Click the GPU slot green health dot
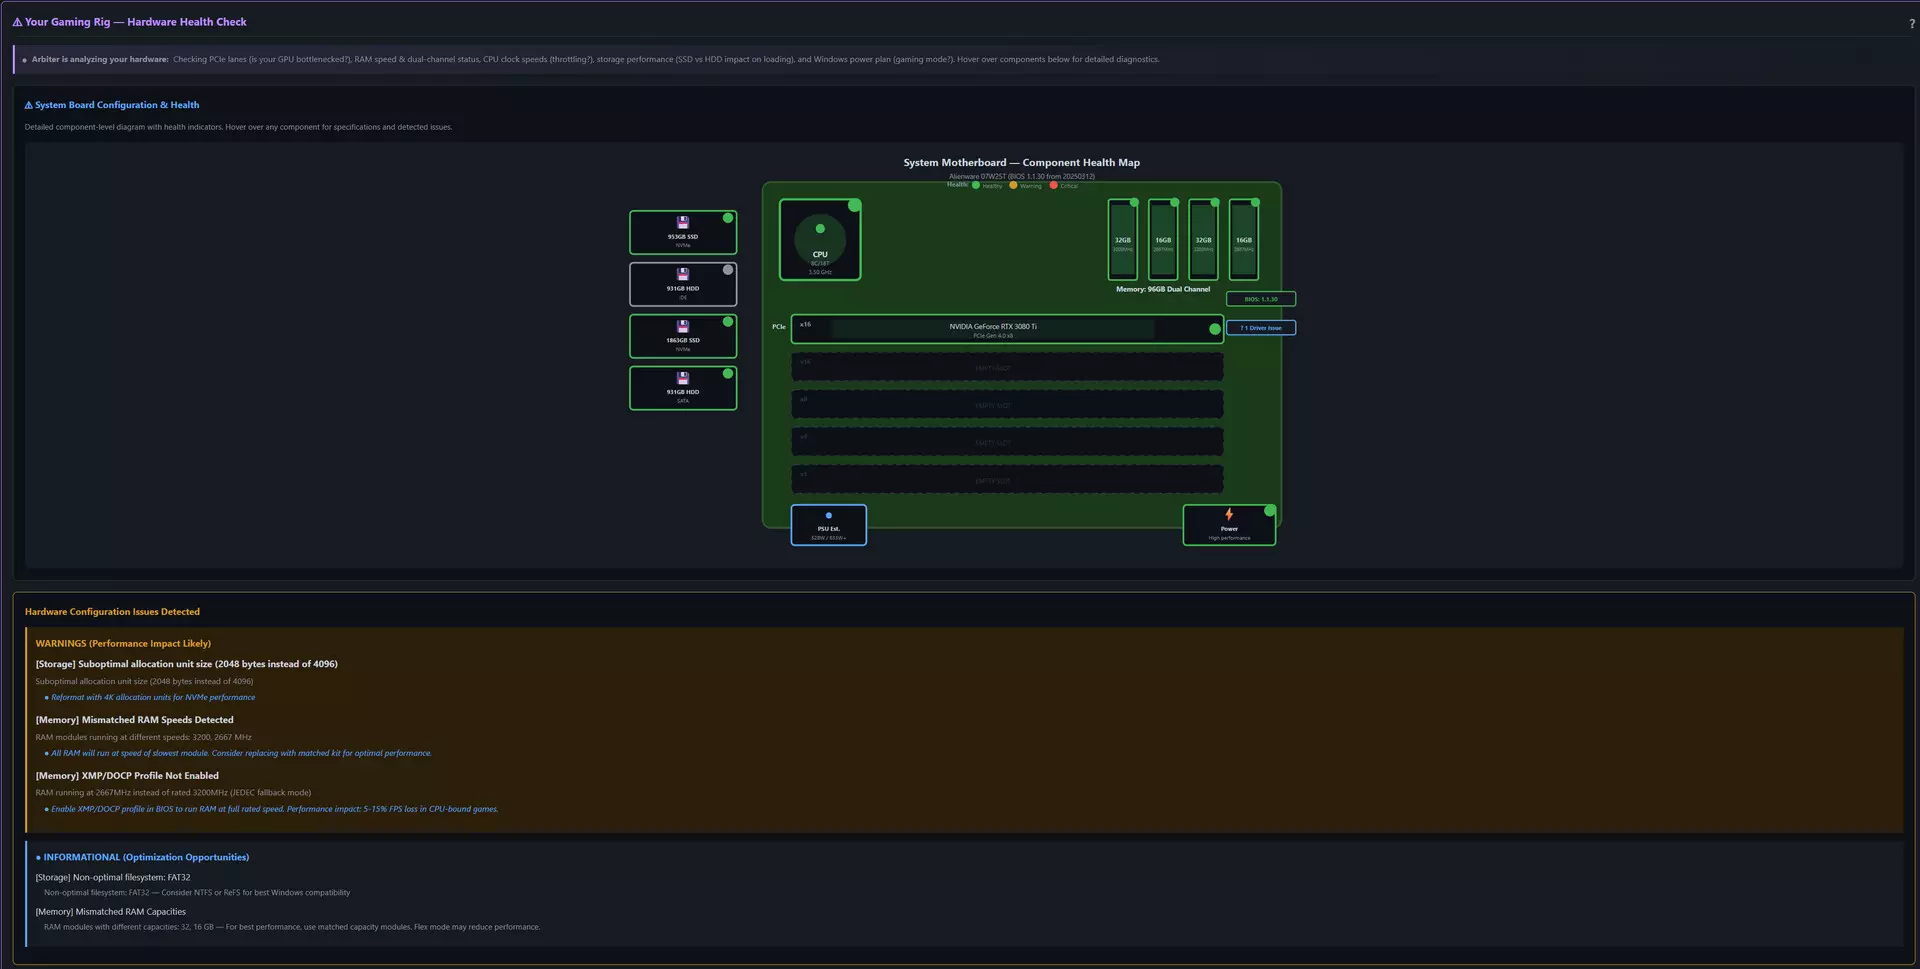 (x=1215, y=329)
